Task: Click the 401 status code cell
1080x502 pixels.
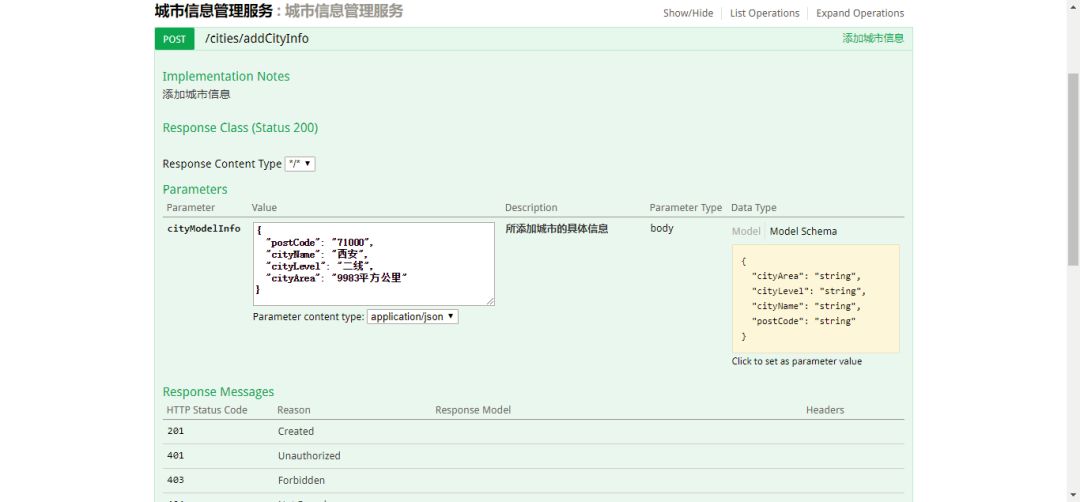Action: click(x=176, y=456)
